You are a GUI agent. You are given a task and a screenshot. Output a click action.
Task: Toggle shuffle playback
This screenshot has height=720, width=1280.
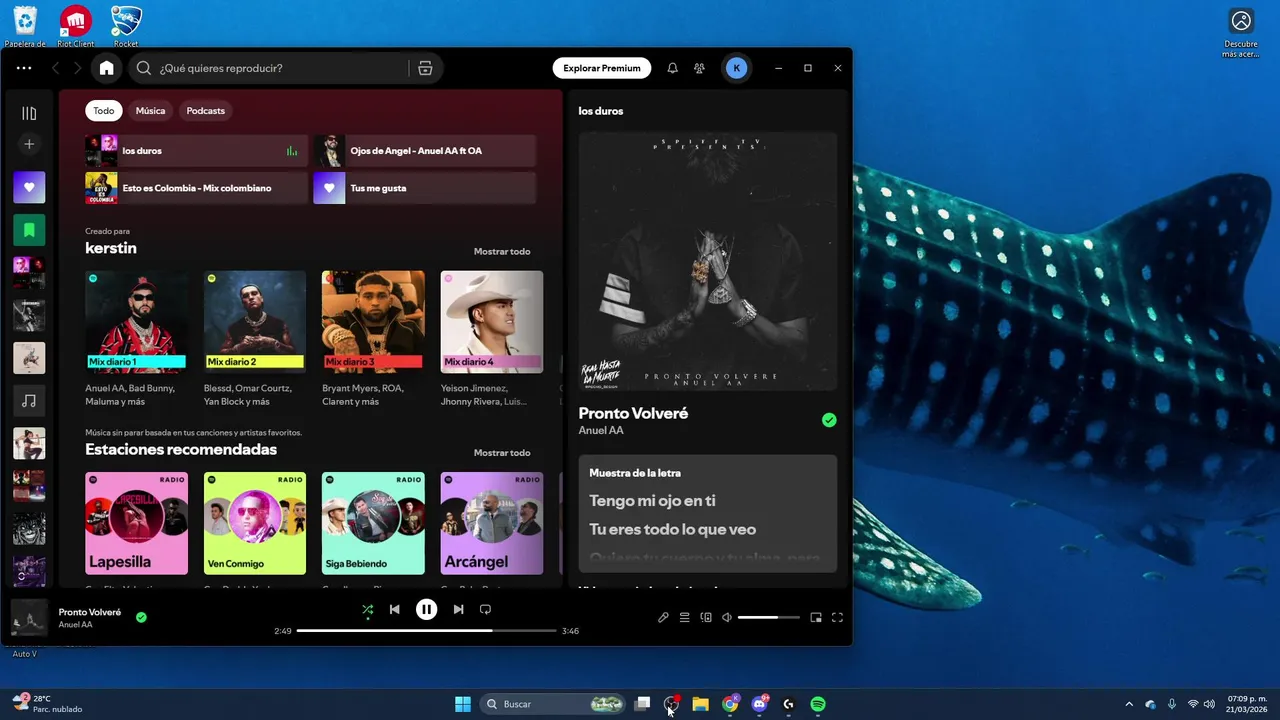tap(368, 609)
